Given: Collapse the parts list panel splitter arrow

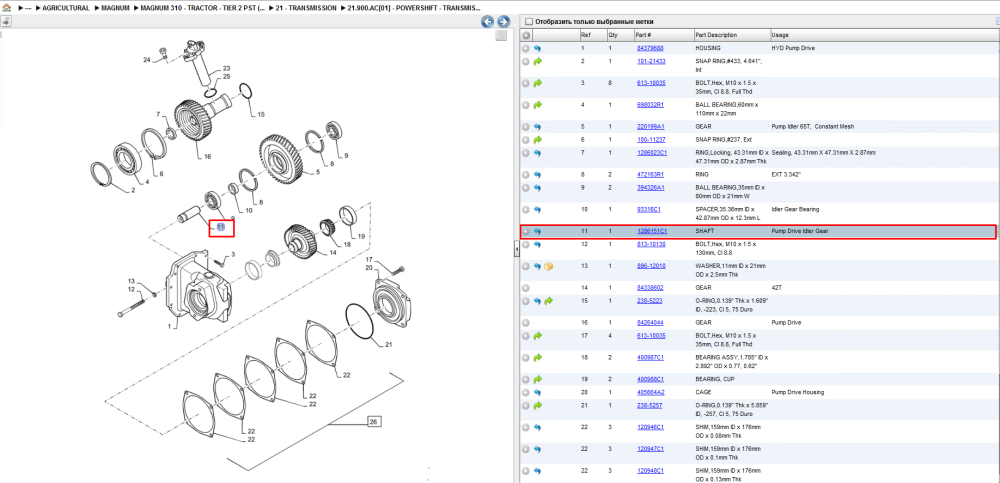Looking at the screenshot, I should point(517,250).
